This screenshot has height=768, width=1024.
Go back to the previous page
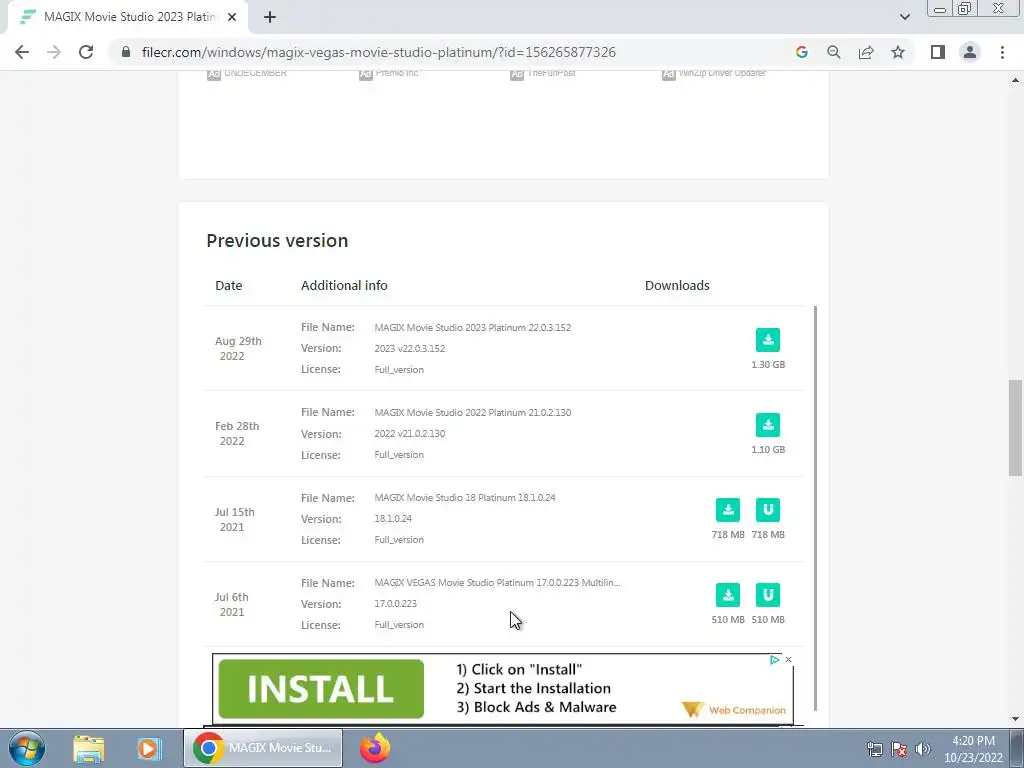click(22, 52)
